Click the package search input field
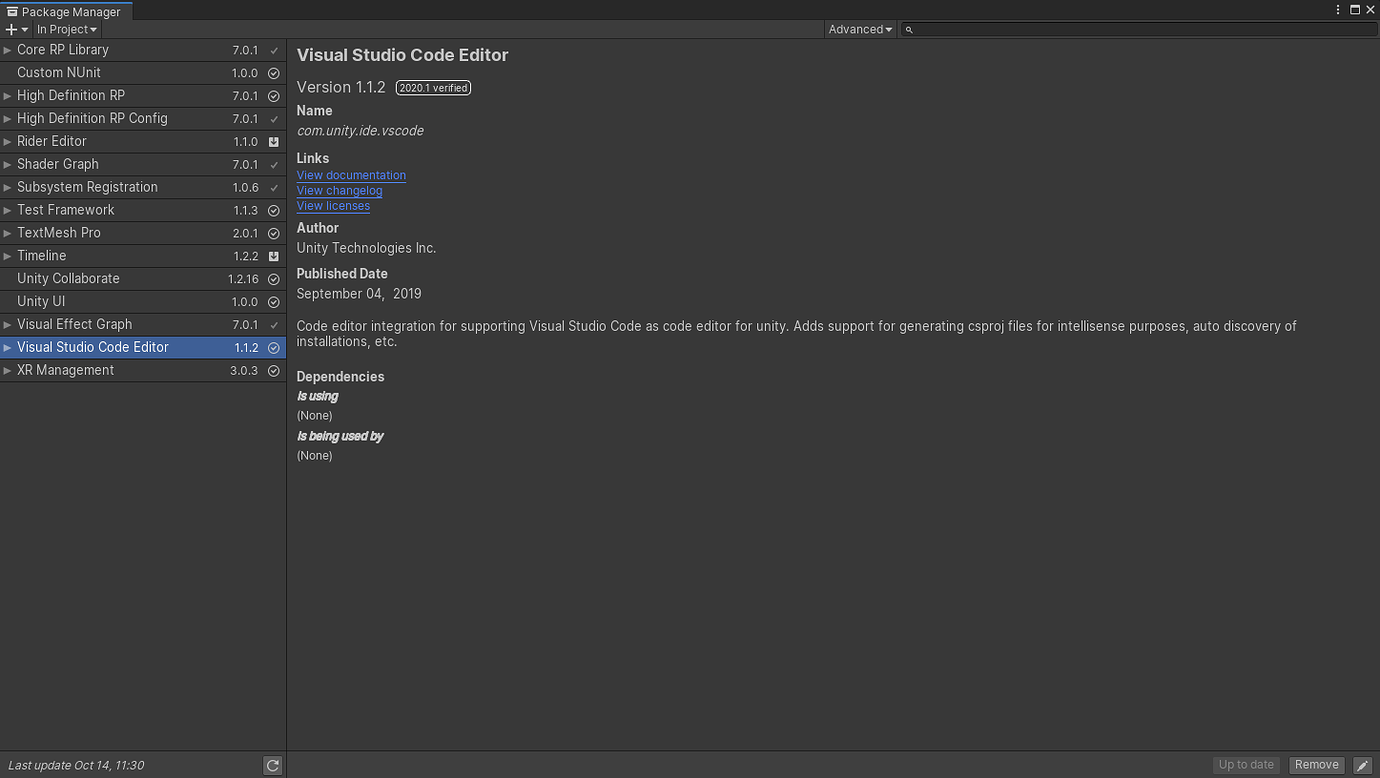 click(x=1140, y=30)
